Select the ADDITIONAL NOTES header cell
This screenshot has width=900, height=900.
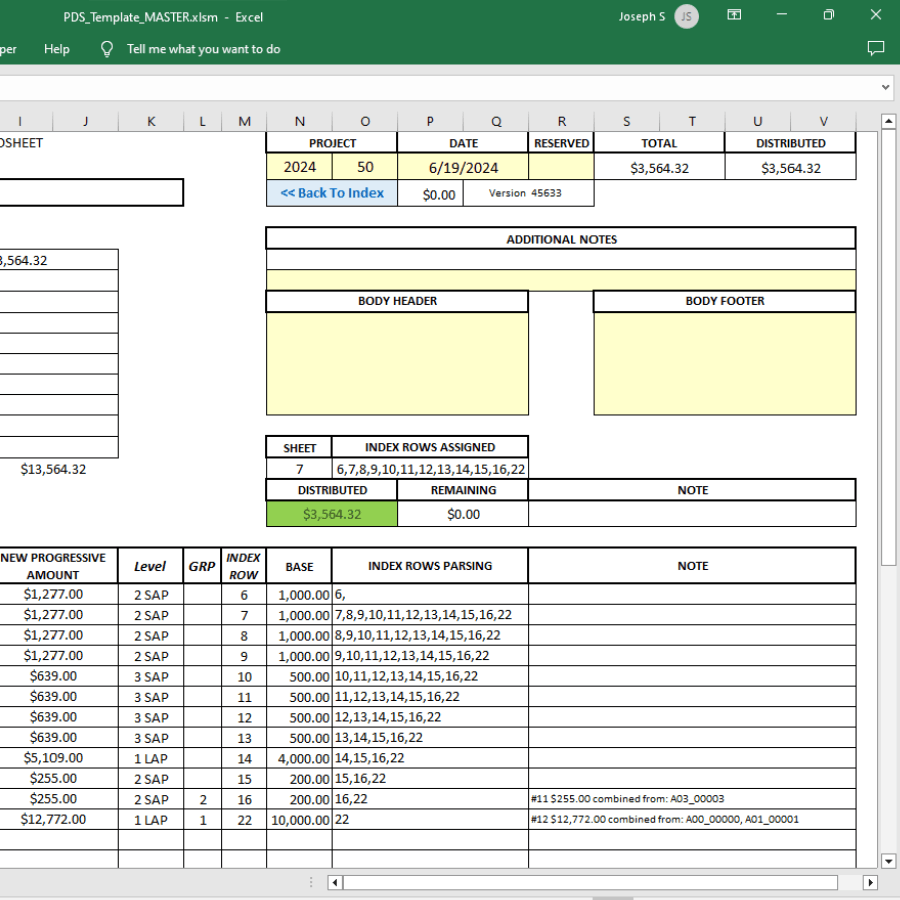point(561,239)
